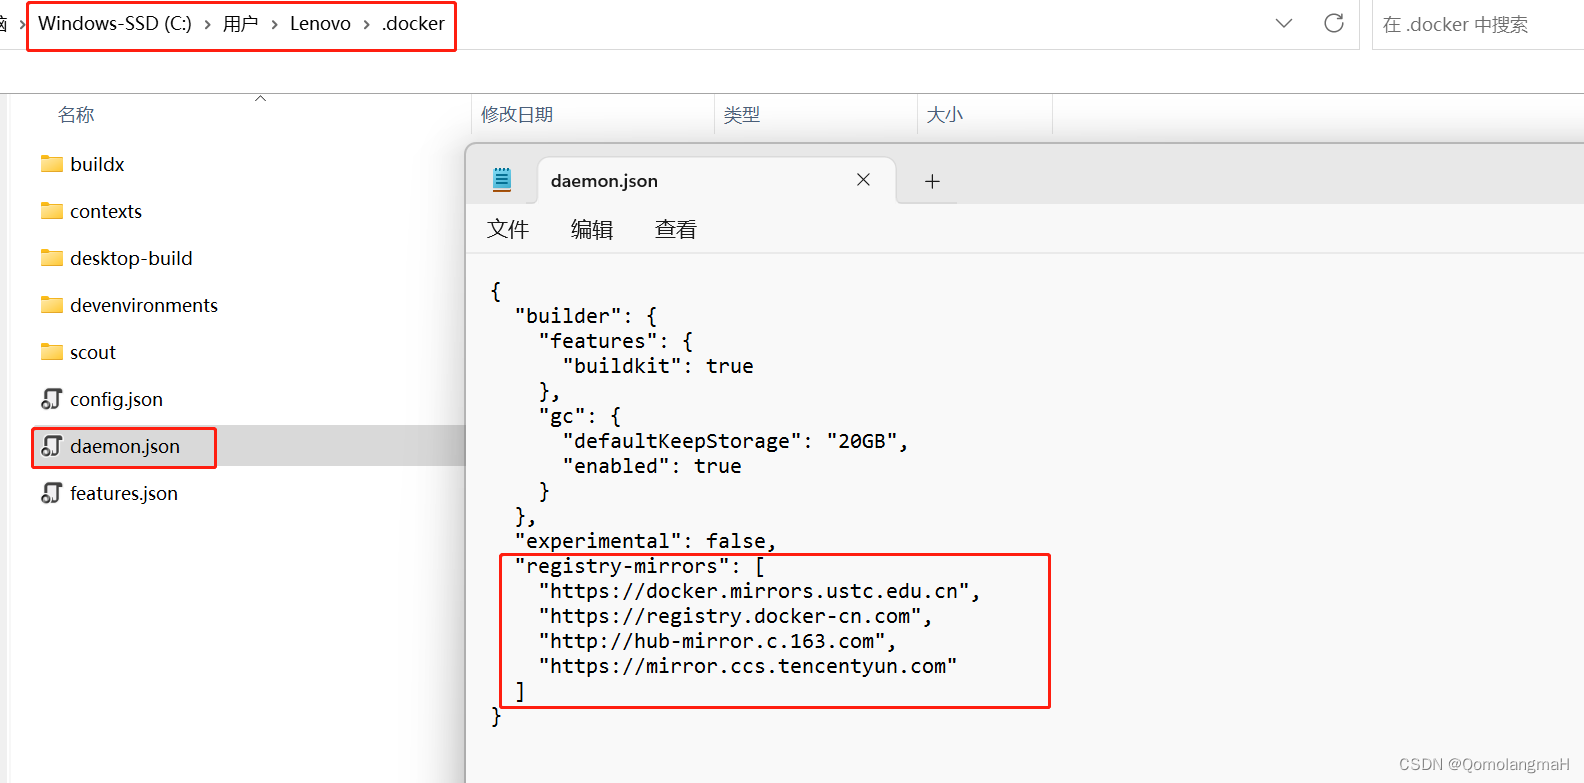
Task: Click the 在 .docker 中搜索 search box
Action: tap(1478, 24)
